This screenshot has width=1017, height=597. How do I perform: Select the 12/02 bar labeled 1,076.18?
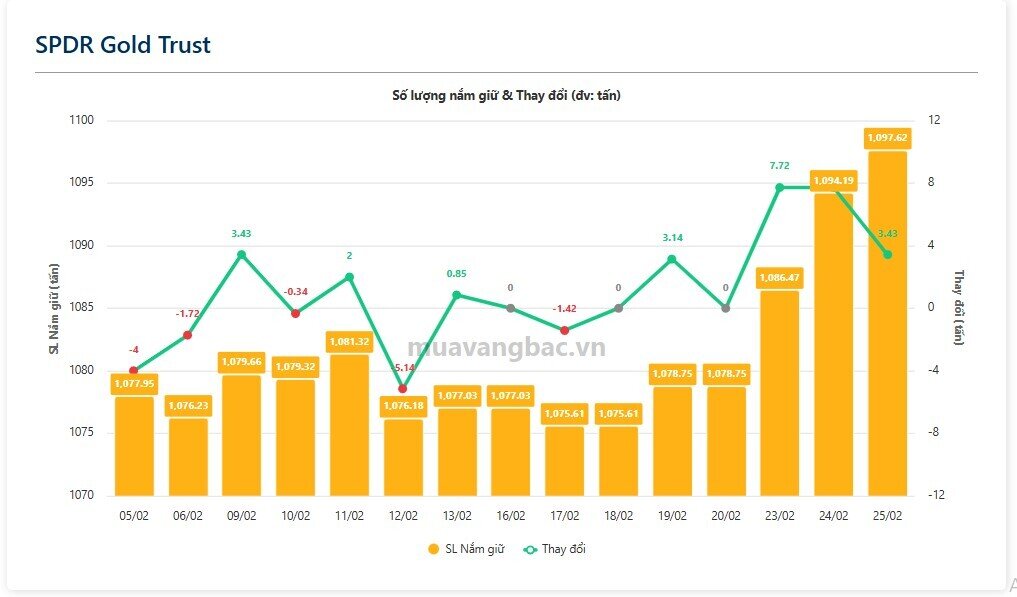pyautogui.click(x=403, y=458)
